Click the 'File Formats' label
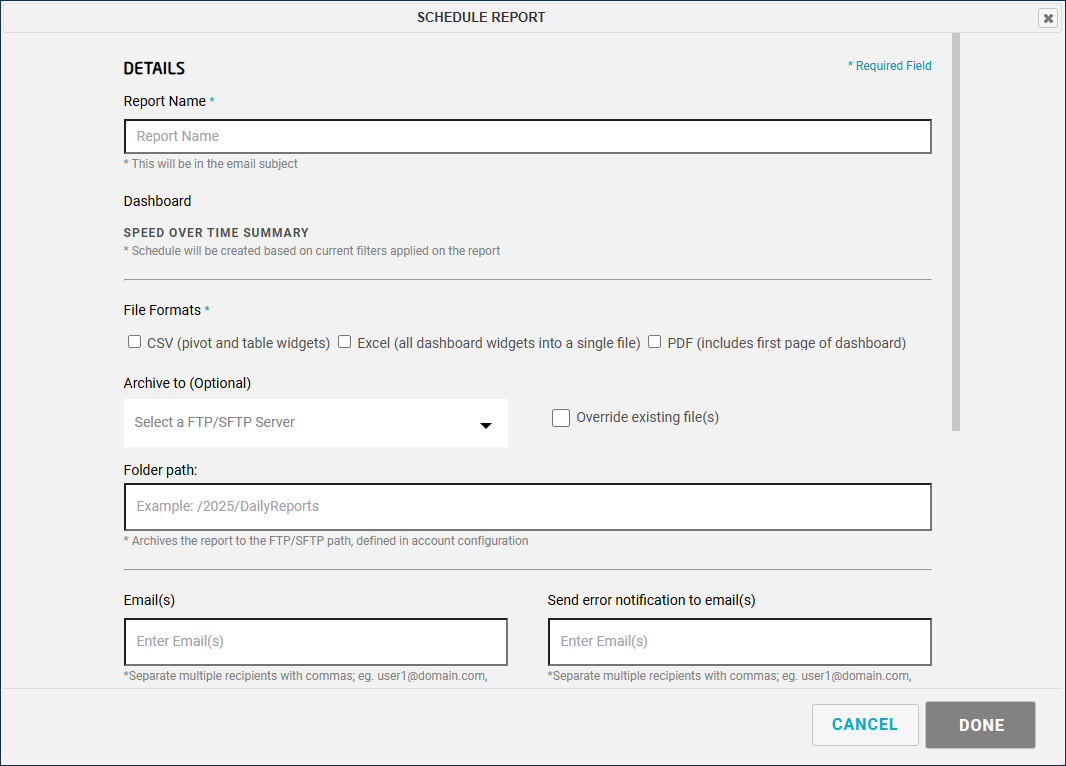The image size is (1066, 766). (x=162, y=310)
